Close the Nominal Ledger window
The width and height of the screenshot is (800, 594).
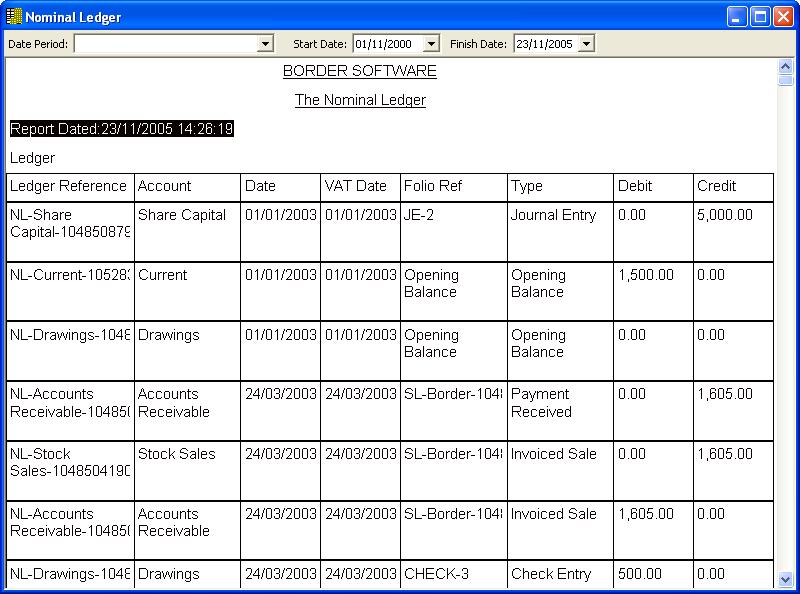(x=783, y=17)
